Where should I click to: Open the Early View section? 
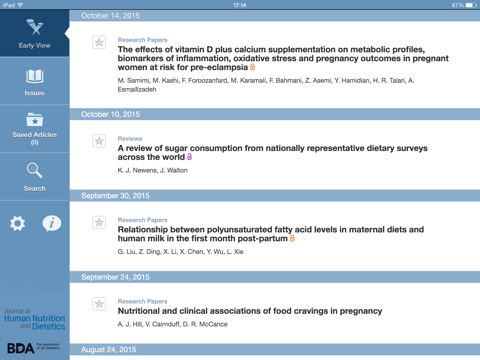tap(35, 33)
